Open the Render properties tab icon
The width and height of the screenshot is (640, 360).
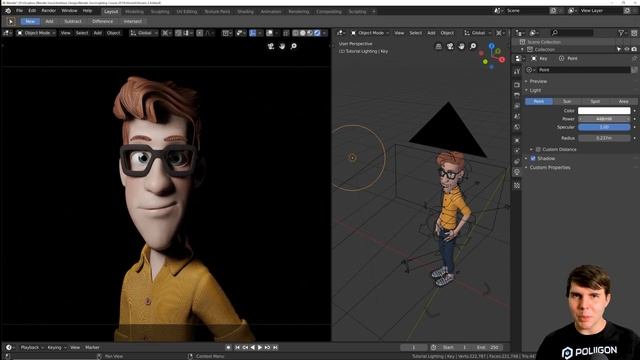coord(517,85)
